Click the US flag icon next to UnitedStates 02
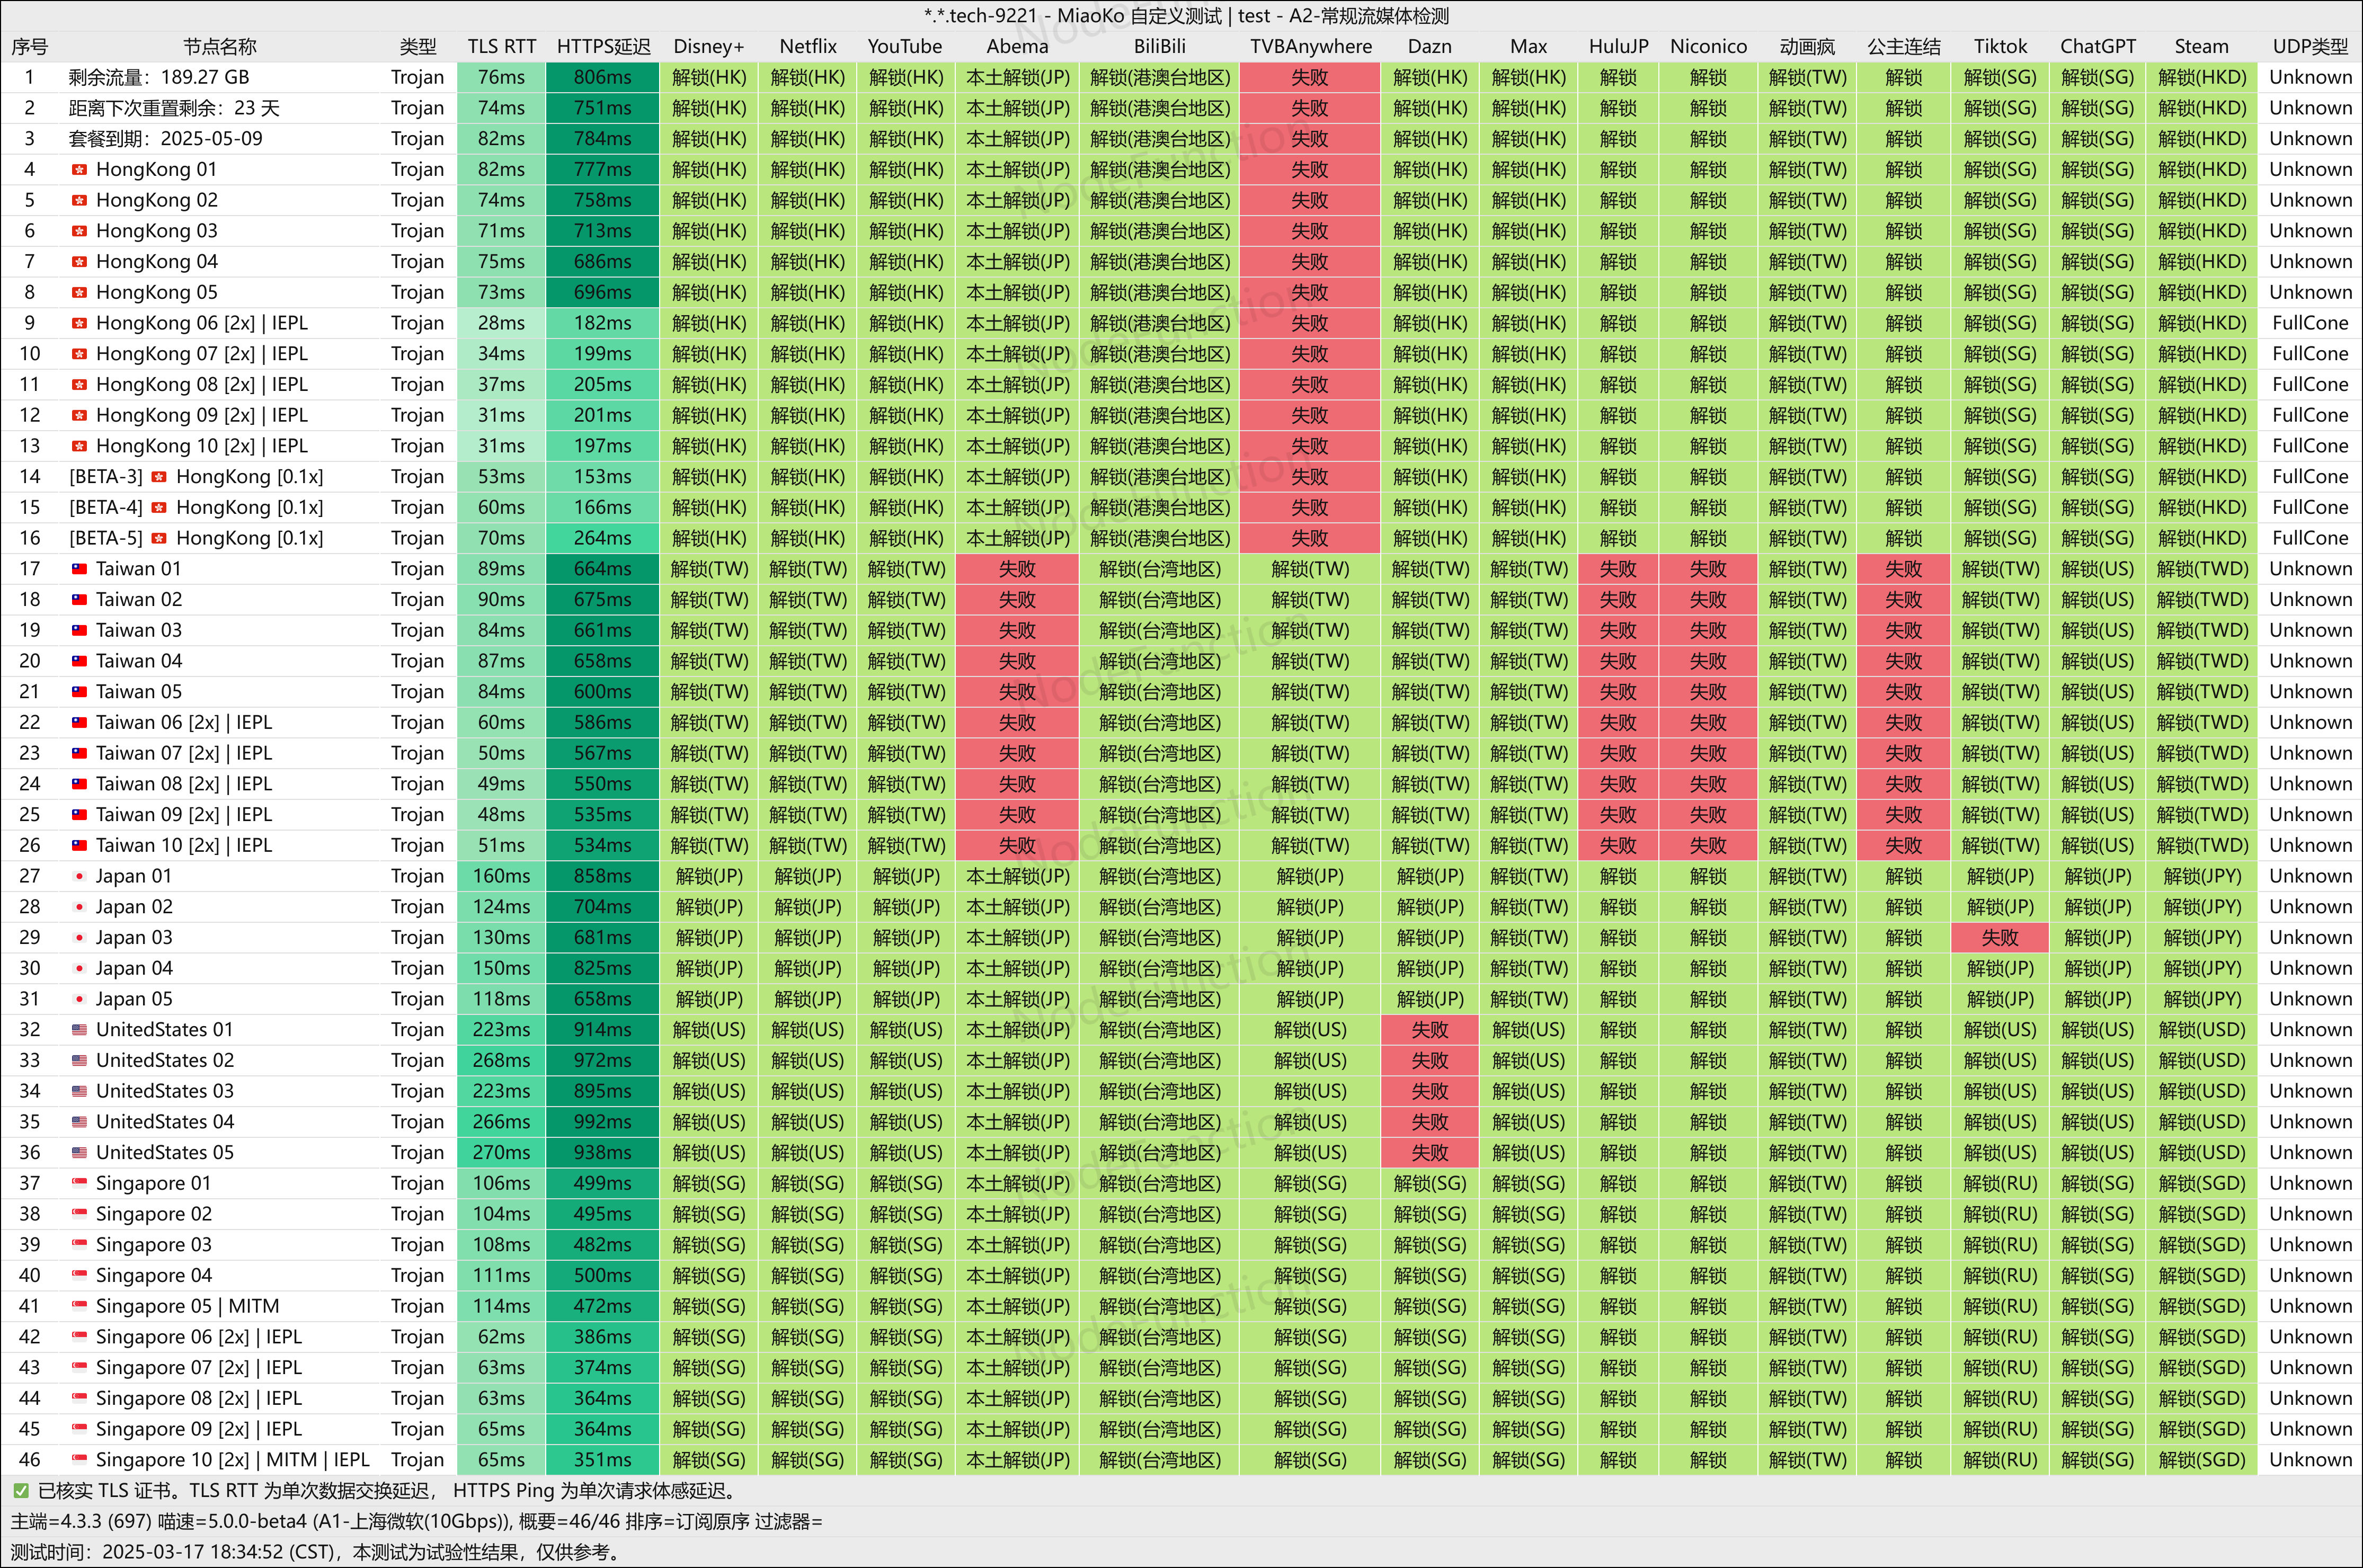 point(79,1061)
